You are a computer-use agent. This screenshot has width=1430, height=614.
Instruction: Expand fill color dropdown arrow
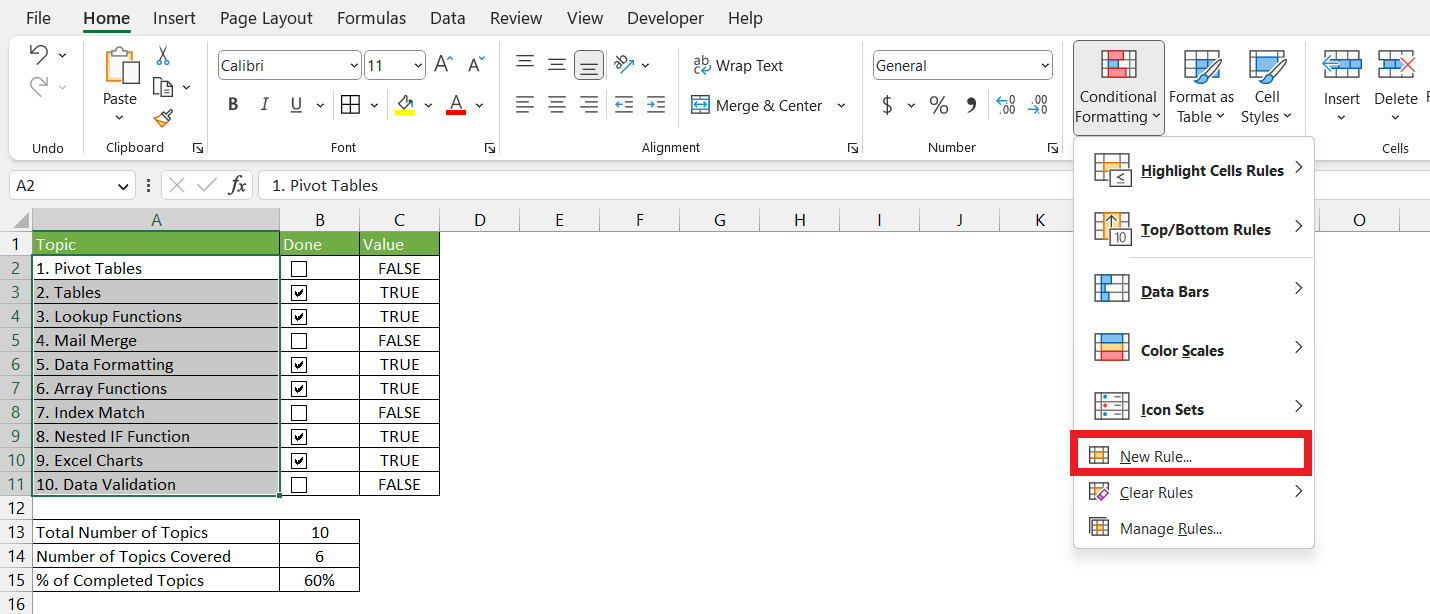(x=428, y=105)
